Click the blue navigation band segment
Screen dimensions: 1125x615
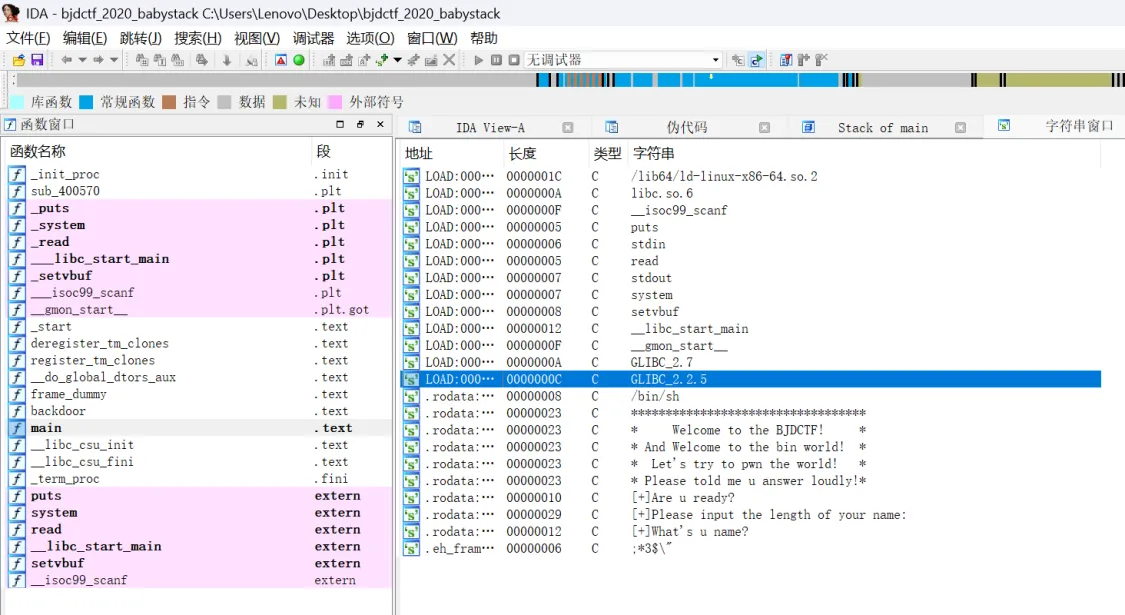[746, 80]
